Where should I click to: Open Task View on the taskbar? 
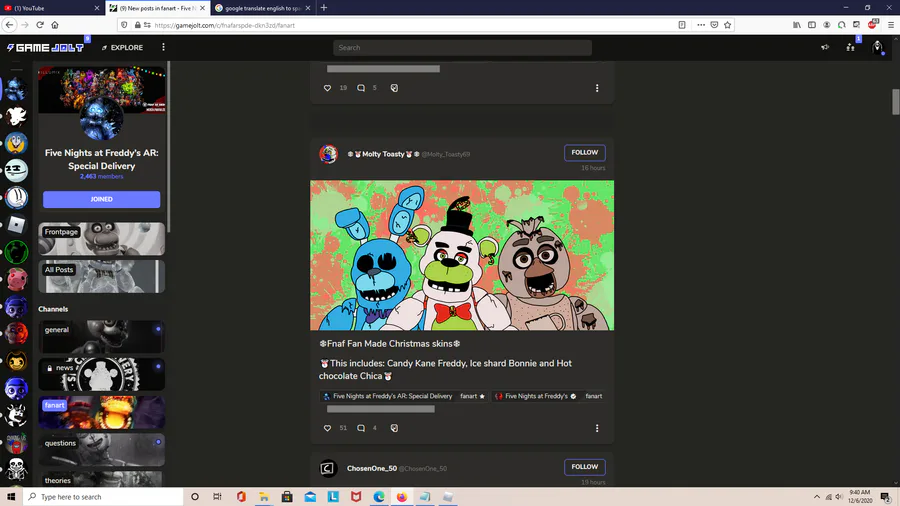[x=217, y=496]
